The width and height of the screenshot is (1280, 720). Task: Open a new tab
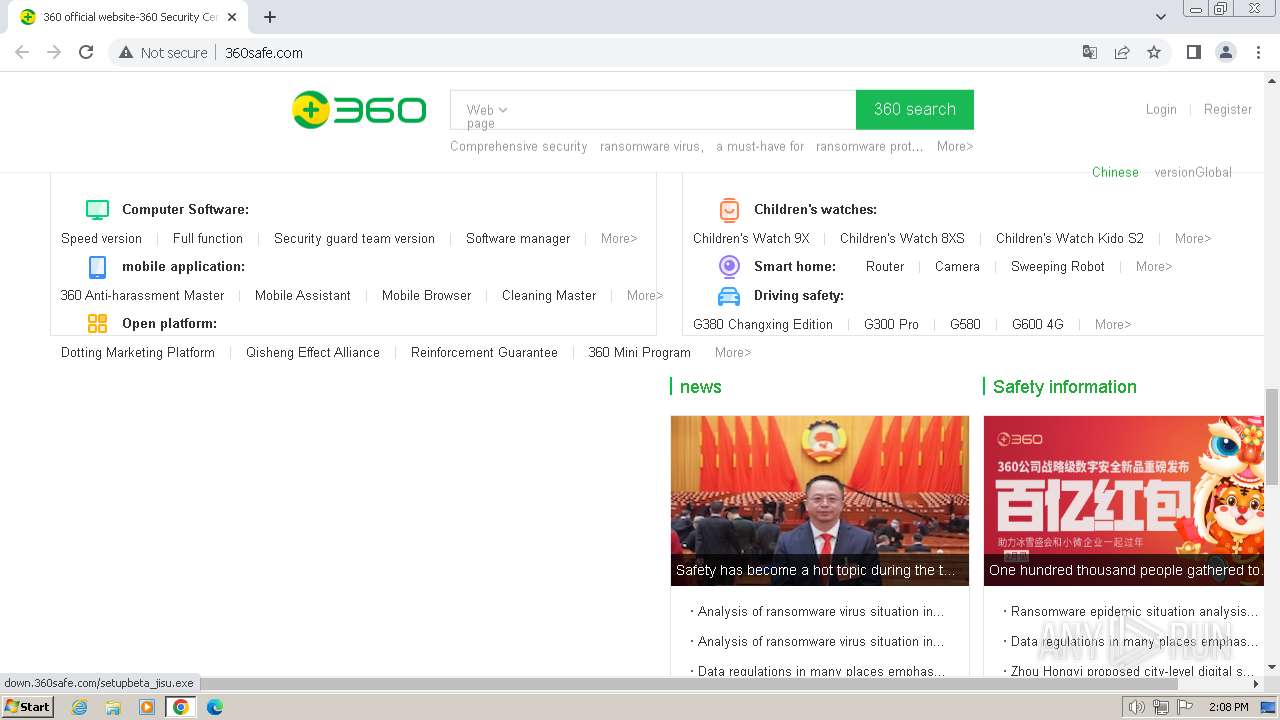pos(270,17)
